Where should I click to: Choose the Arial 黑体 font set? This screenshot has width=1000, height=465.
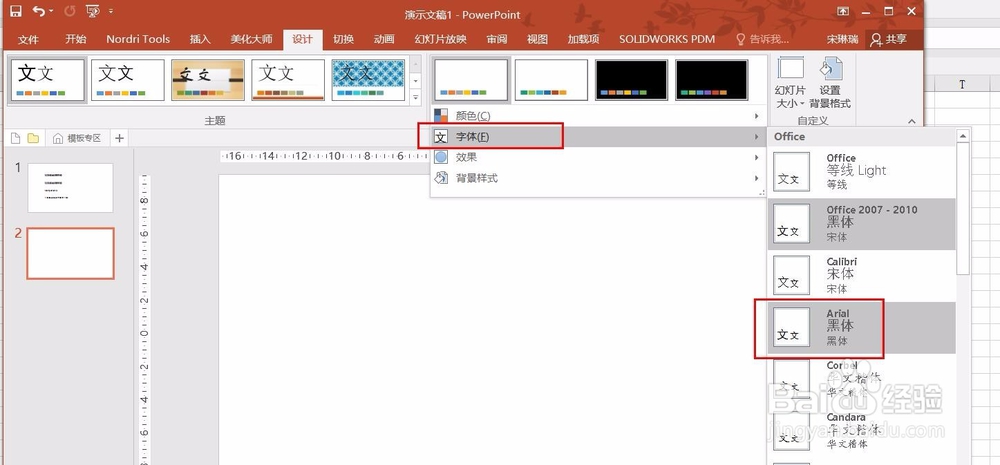861,328
